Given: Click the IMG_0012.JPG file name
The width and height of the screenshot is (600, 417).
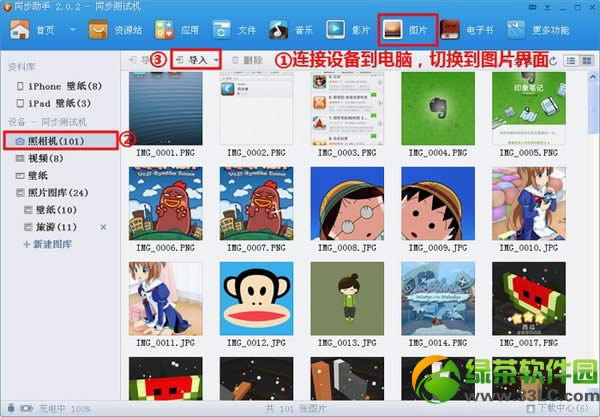Looking at the screenshot, I should click(256, 343).
